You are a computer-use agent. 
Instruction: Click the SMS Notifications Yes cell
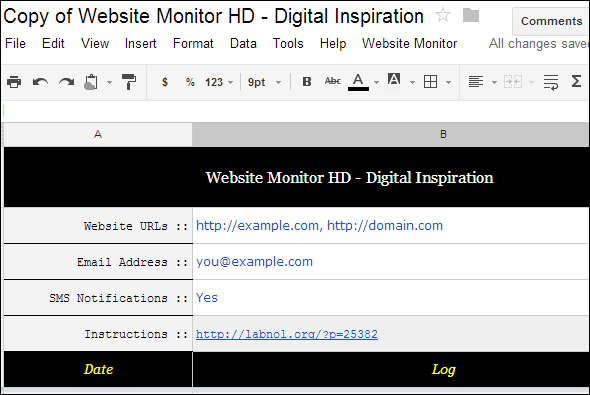click(x=391, y=298)
